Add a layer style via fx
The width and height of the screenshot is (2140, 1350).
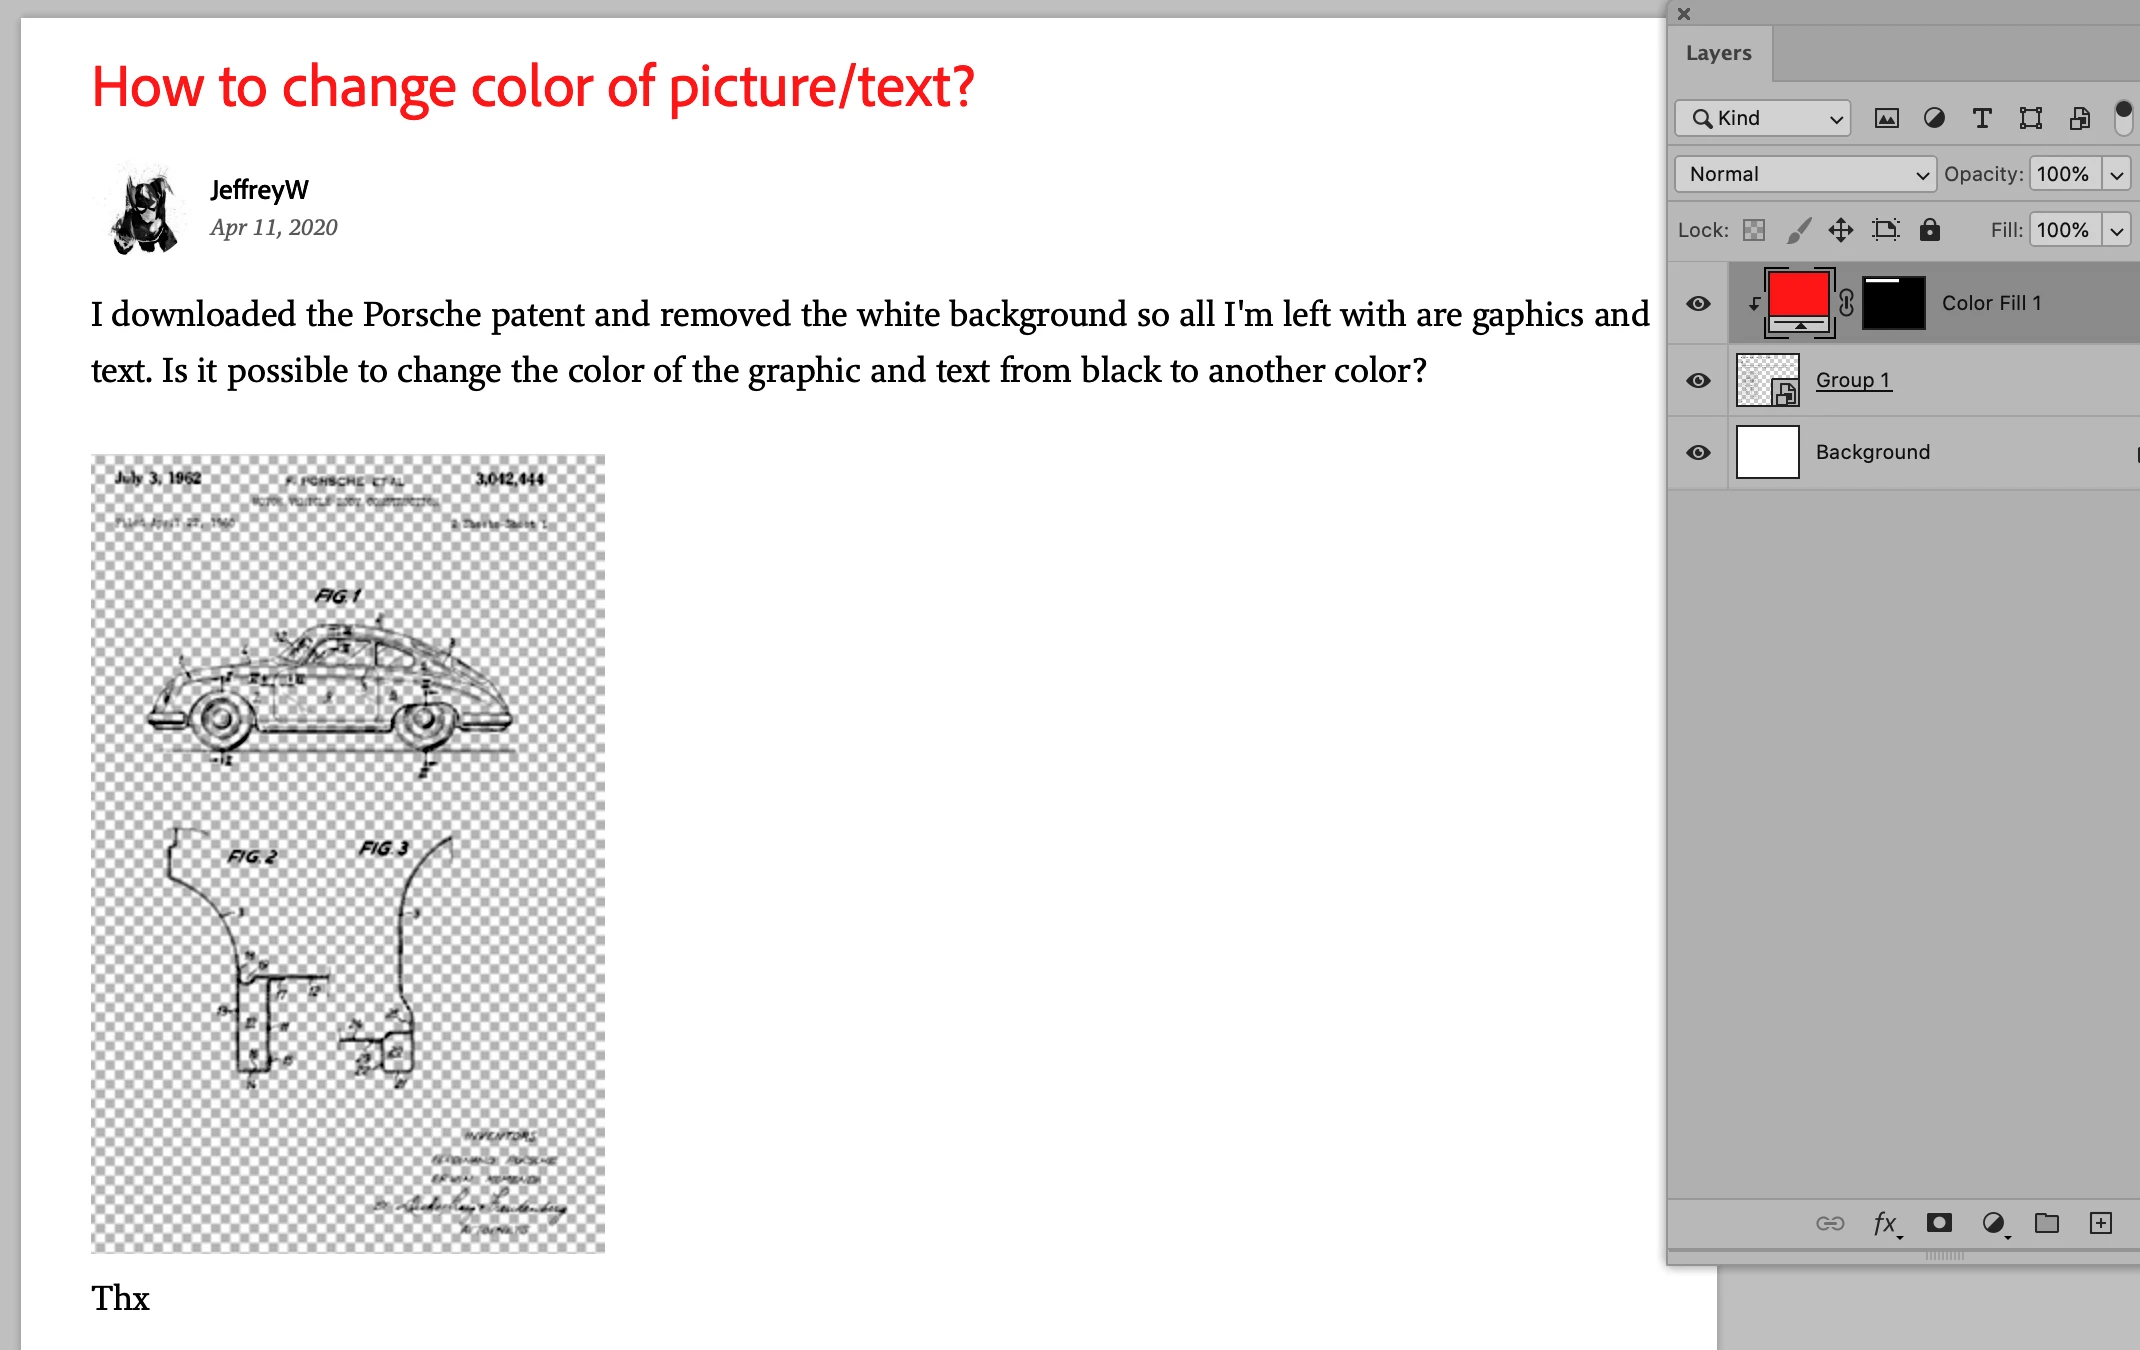point(1885,1223)
